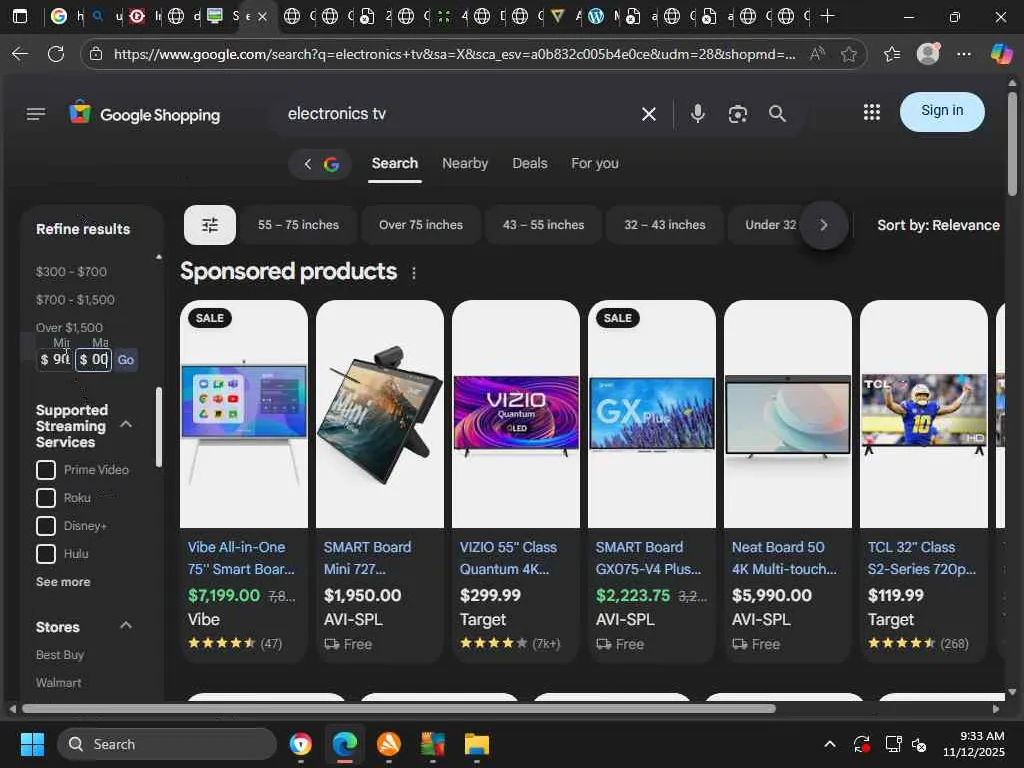Collapse Supported Streaming Services section
This screenshot has height=768, width=1024.
[x=126, y=425]
